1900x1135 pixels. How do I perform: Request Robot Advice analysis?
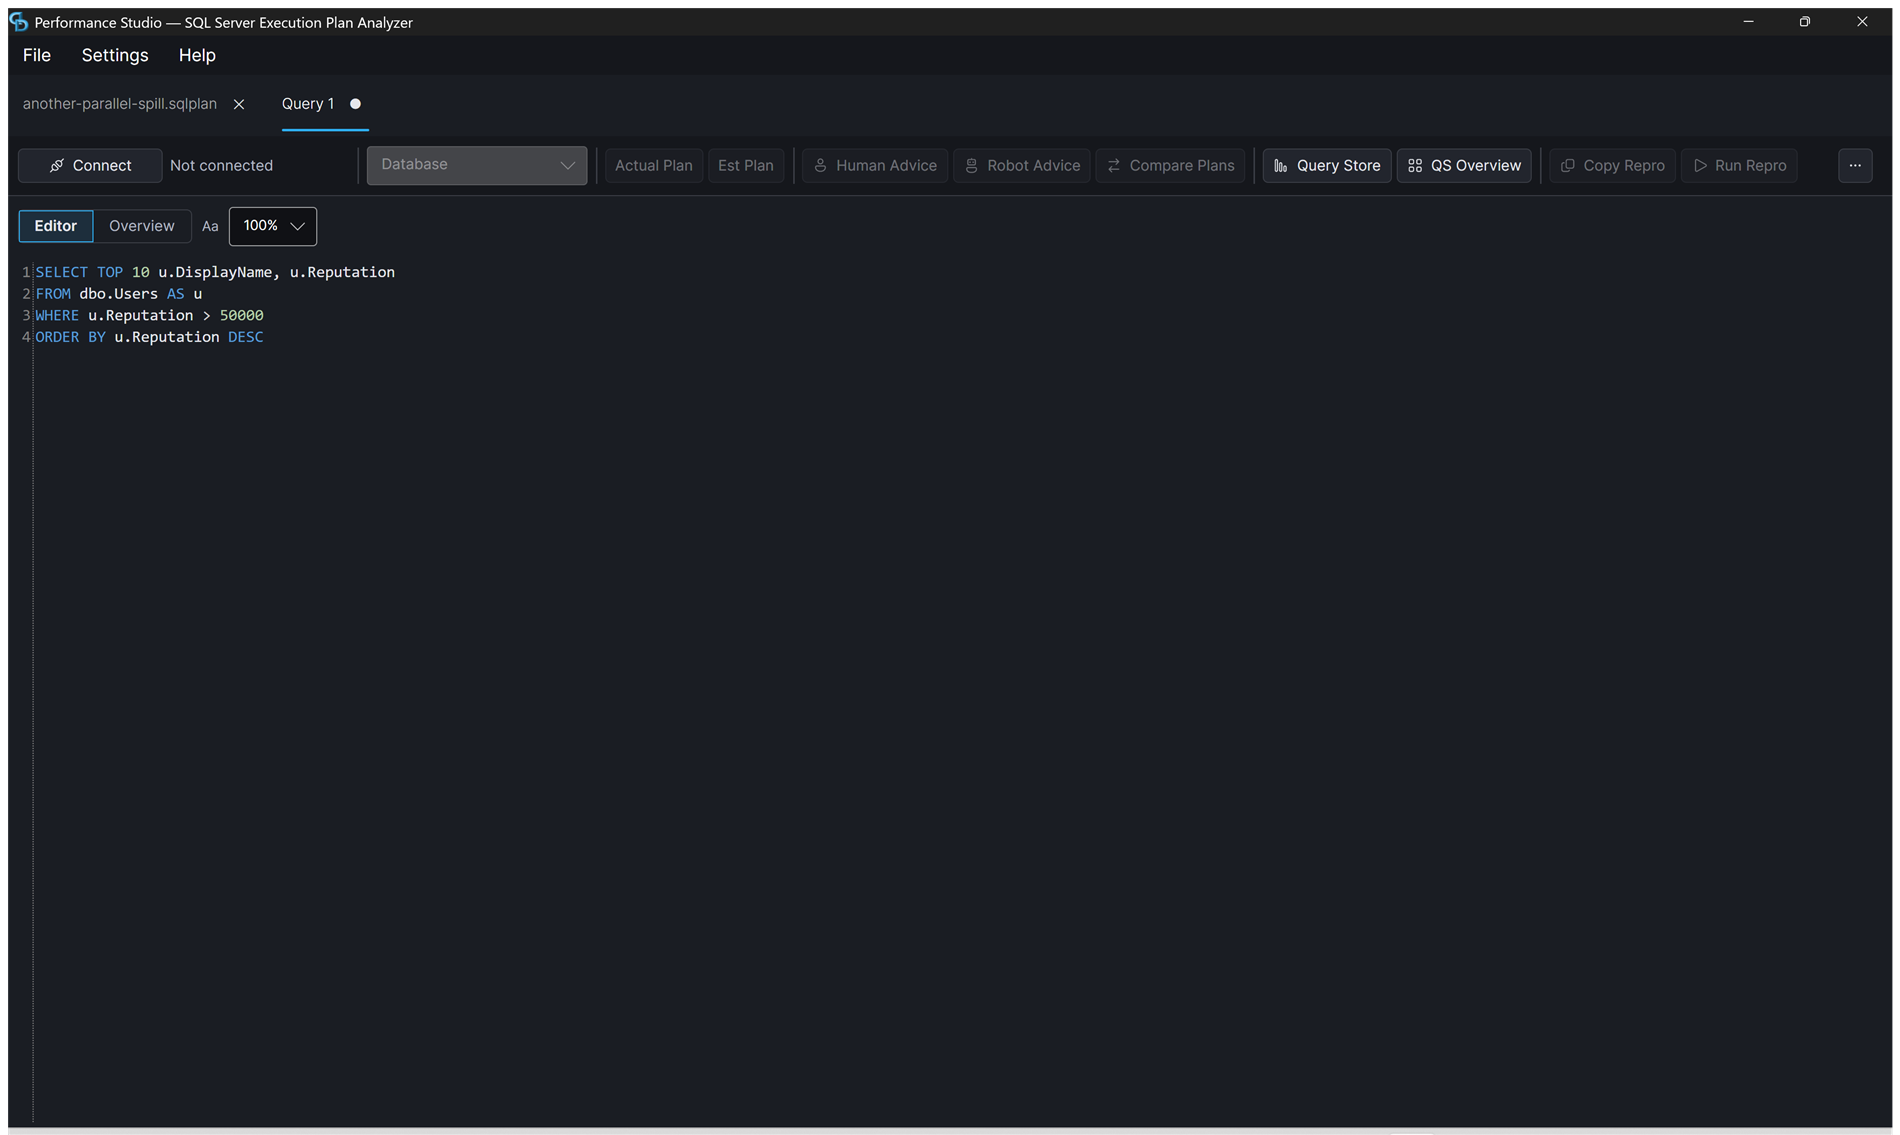coord(1022,165)
